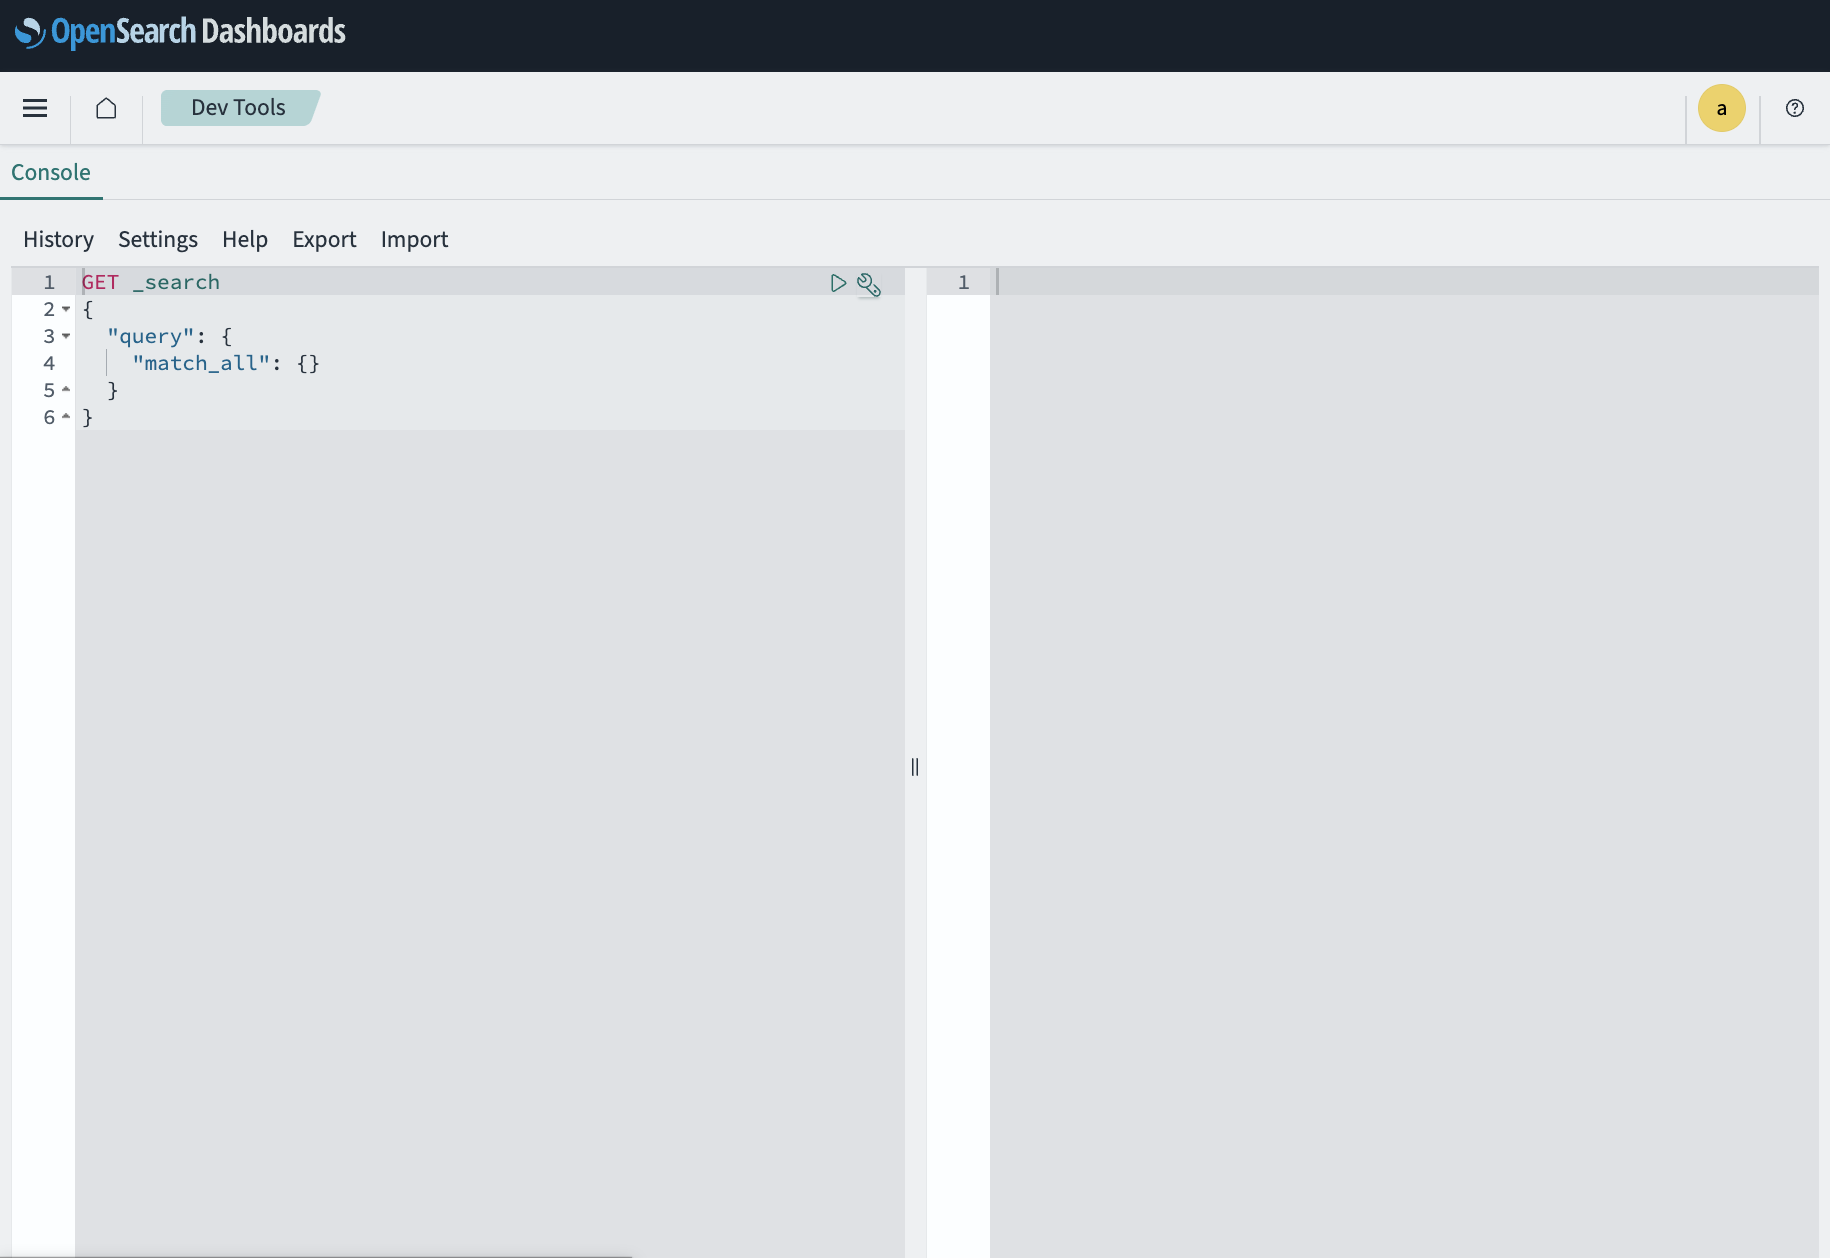Open the wrench request options menu
This screenshot has height=1258, width=1830.
pyautogui.click(x=869, y=285)
